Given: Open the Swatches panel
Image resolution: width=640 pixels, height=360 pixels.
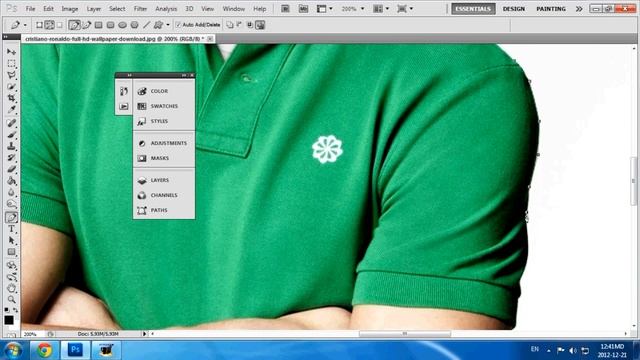Looking at the screenshot, I should [x=164, y=106].
